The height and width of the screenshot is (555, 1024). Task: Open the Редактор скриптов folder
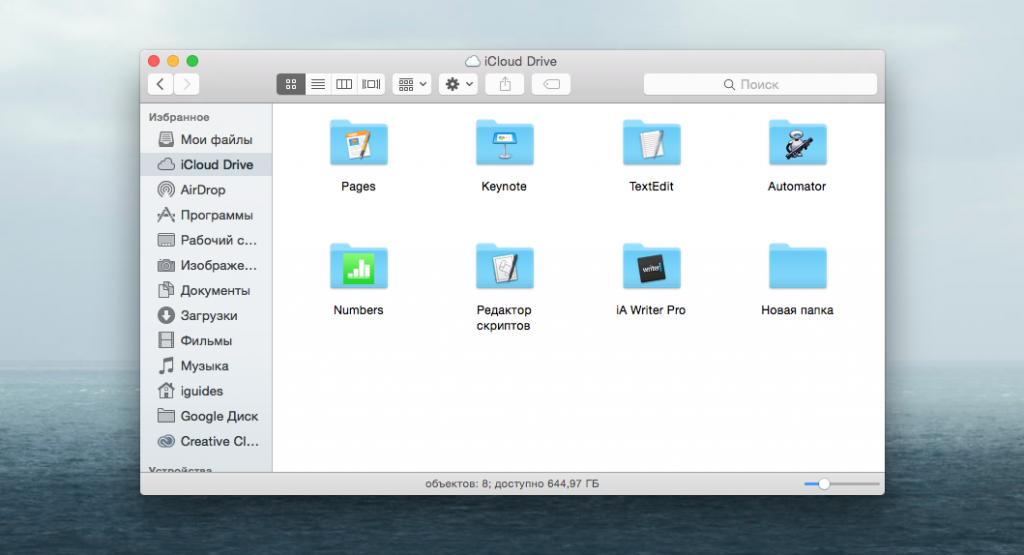click(x=504, y=266)
